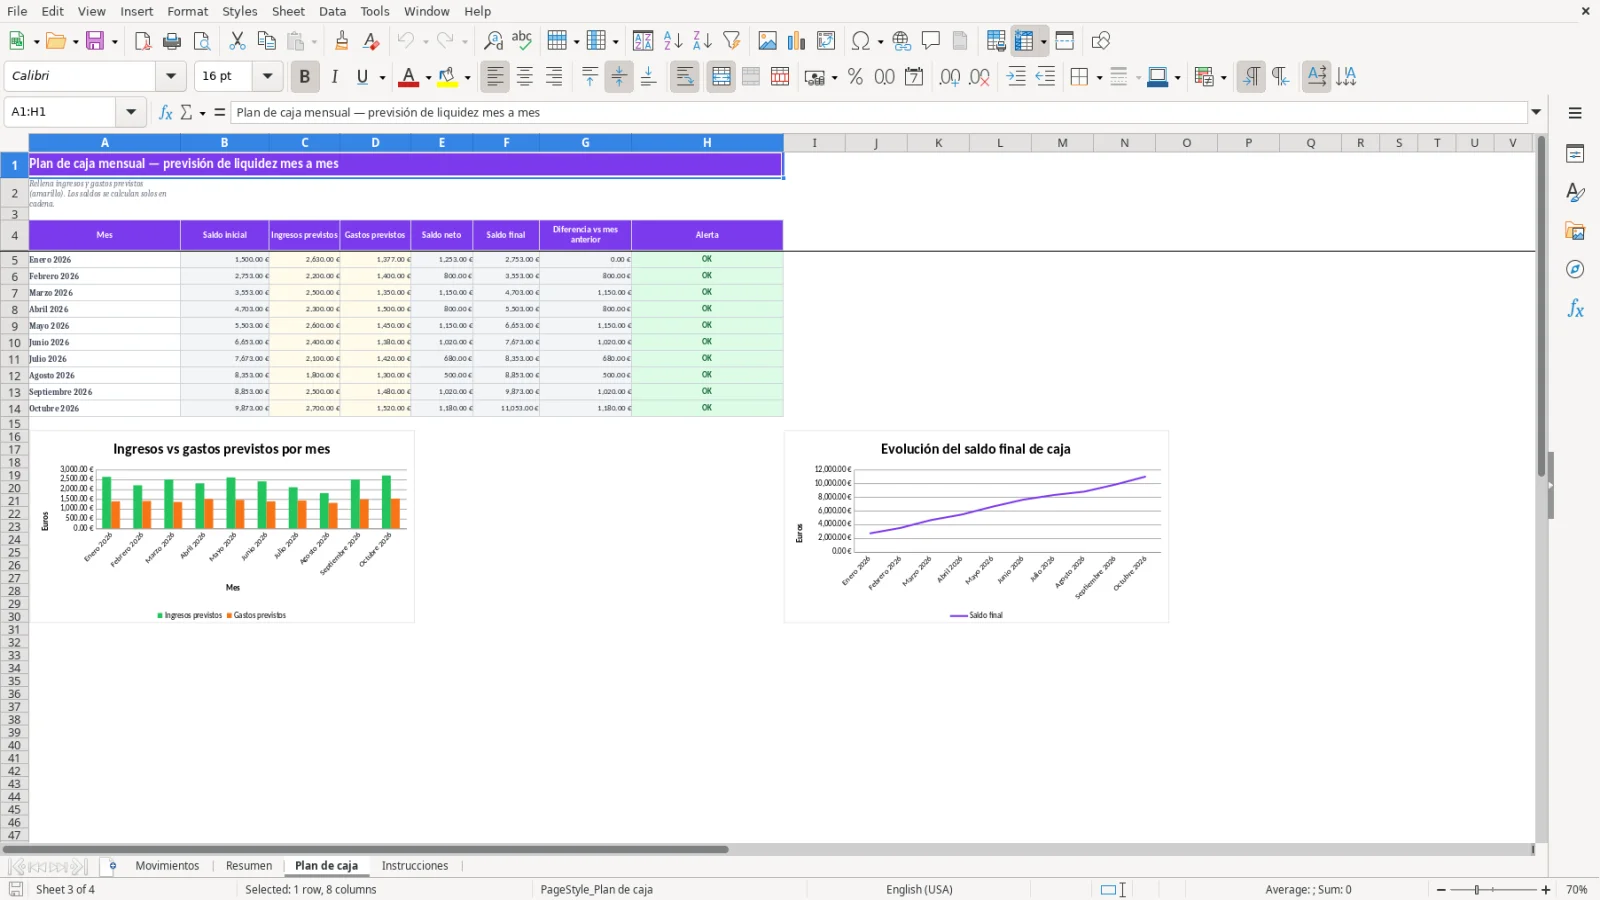This screenshot has height=900, width=1600.
Task: Insert Chart icon in toolbar
Action: (x=796, y=41)
